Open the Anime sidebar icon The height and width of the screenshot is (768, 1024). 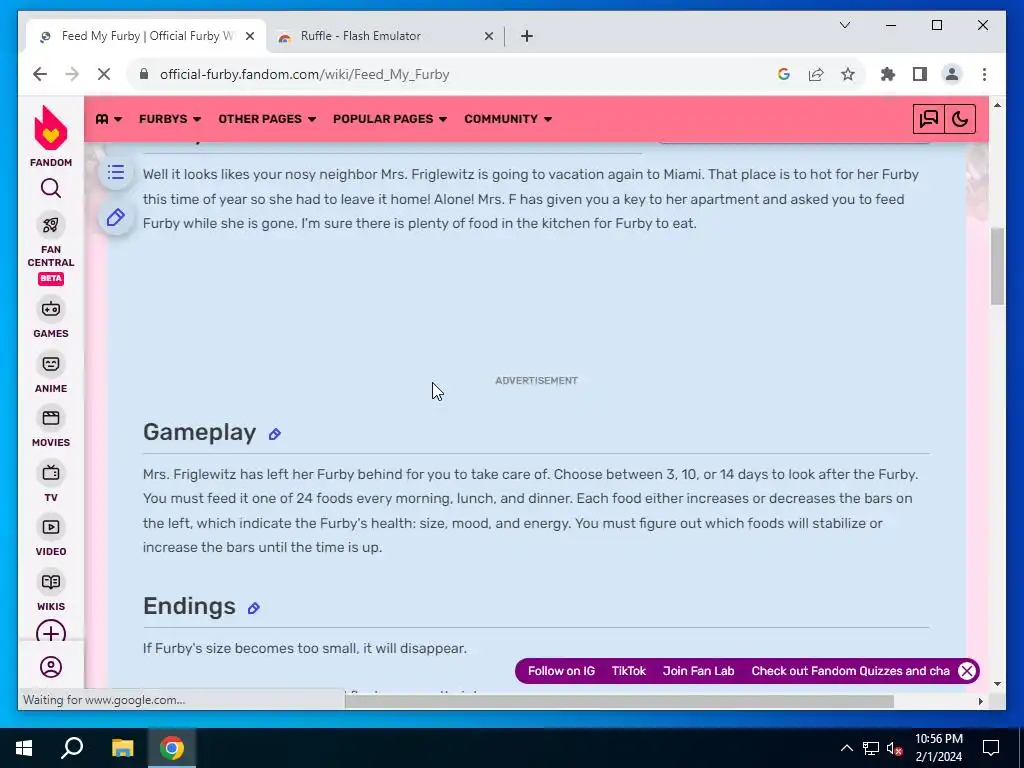point(50,364)
